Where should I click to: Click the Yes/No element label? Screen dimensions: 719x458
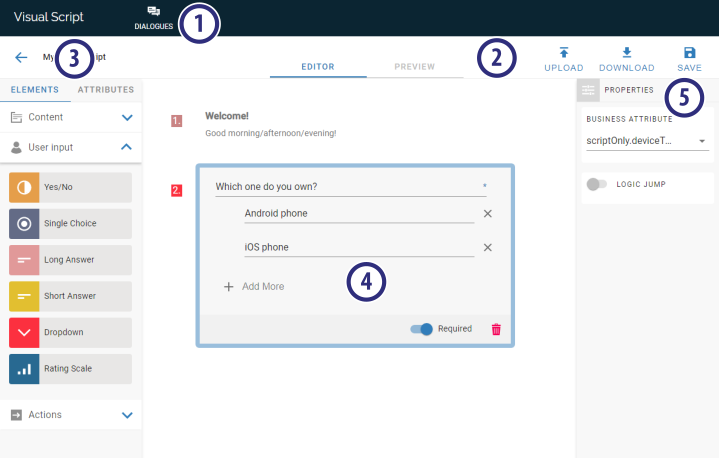(58, 187)
